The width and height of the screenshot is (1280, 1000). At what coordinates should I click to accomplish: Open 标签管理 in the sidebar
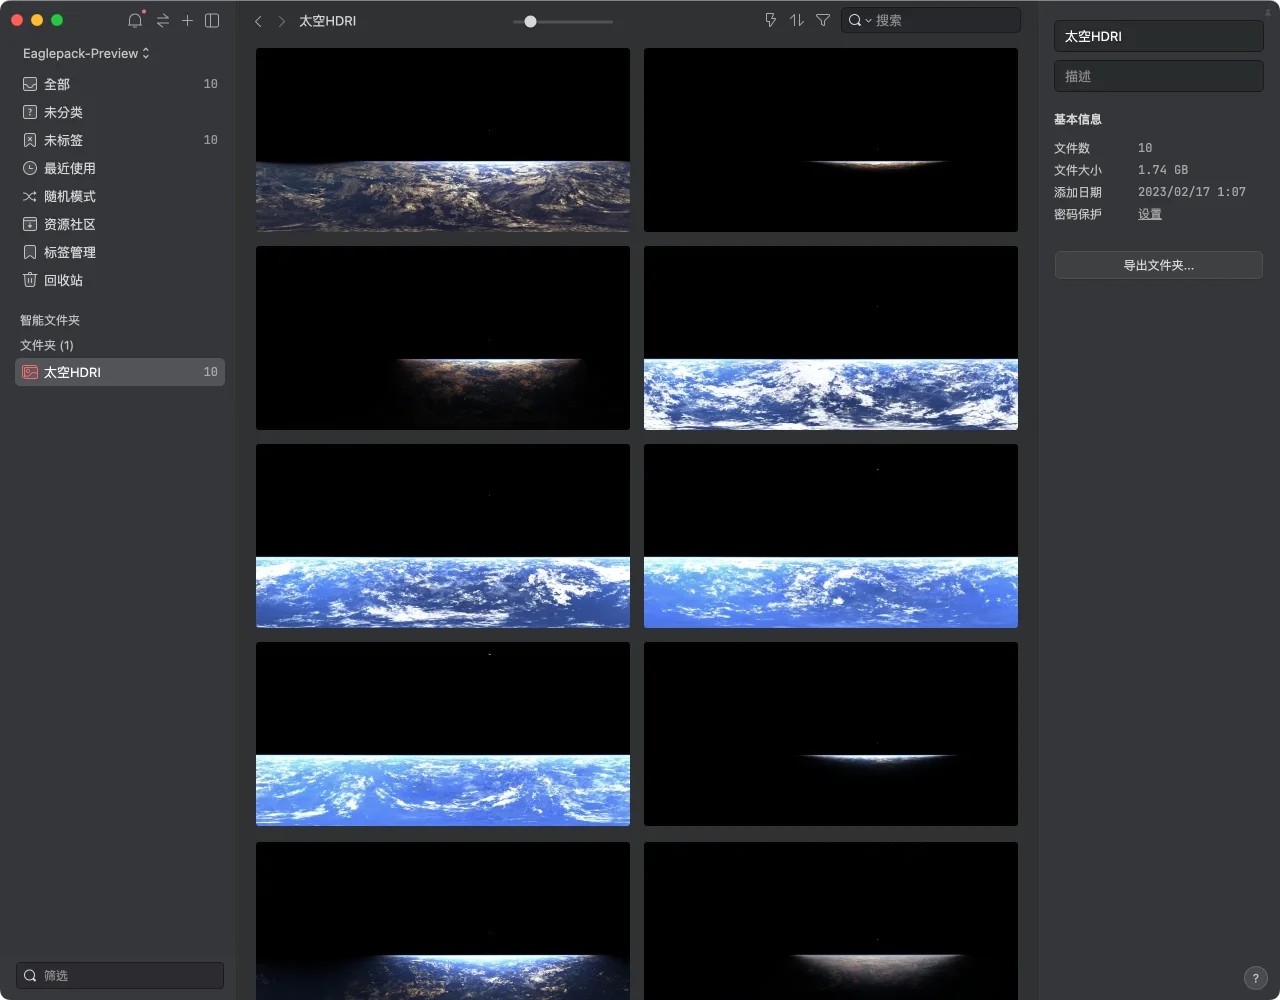tap(120, 252)
